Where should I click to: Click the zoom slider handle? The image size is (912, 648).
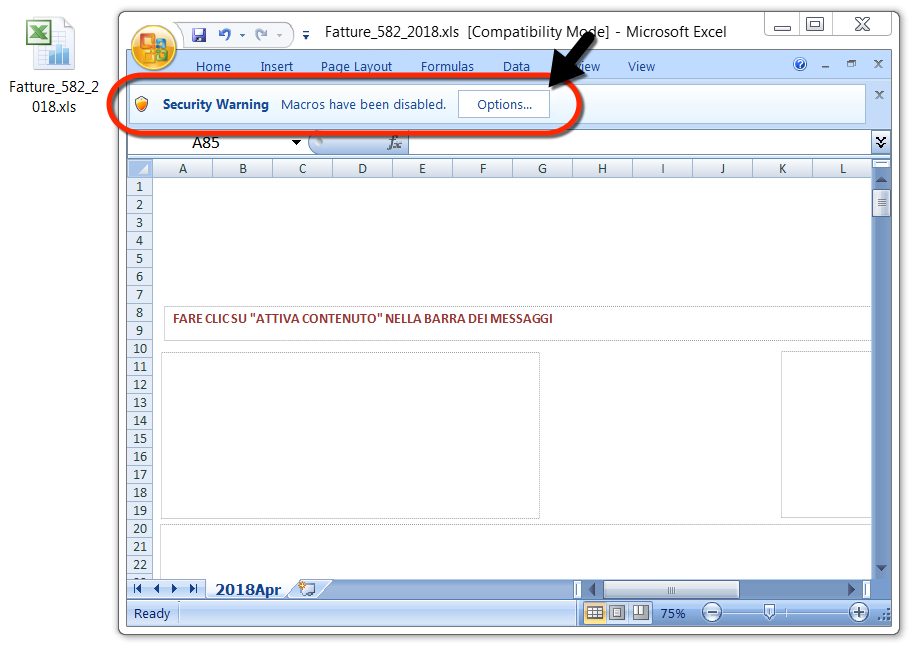click(769, 612)
